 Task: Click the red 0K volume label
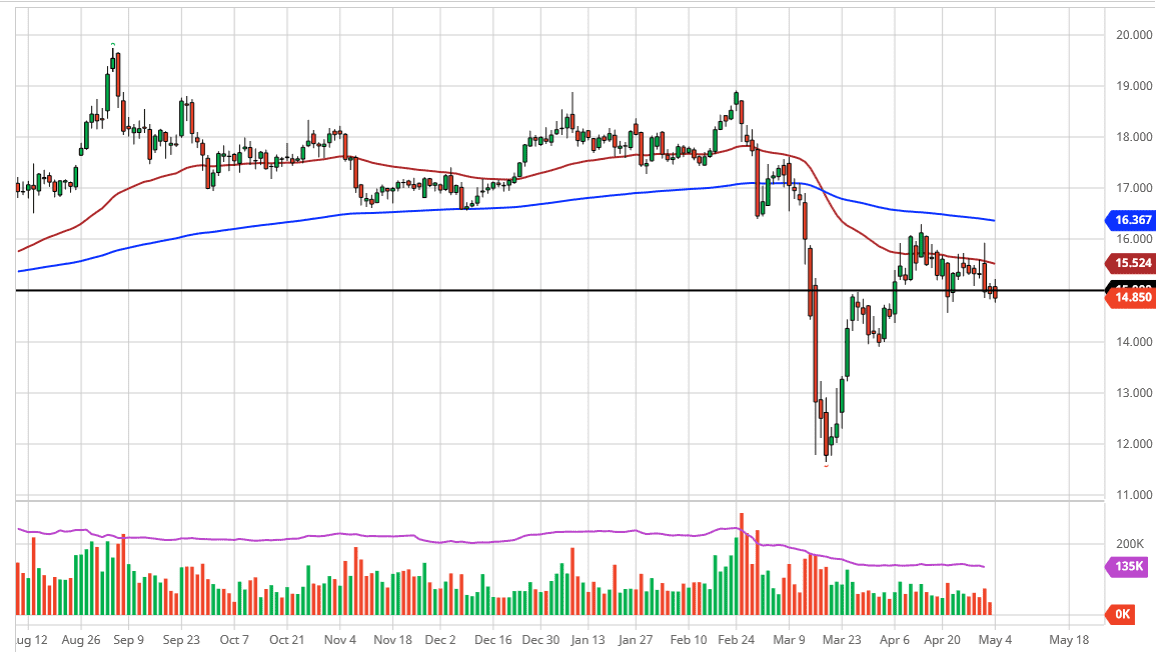(1123, 615)
